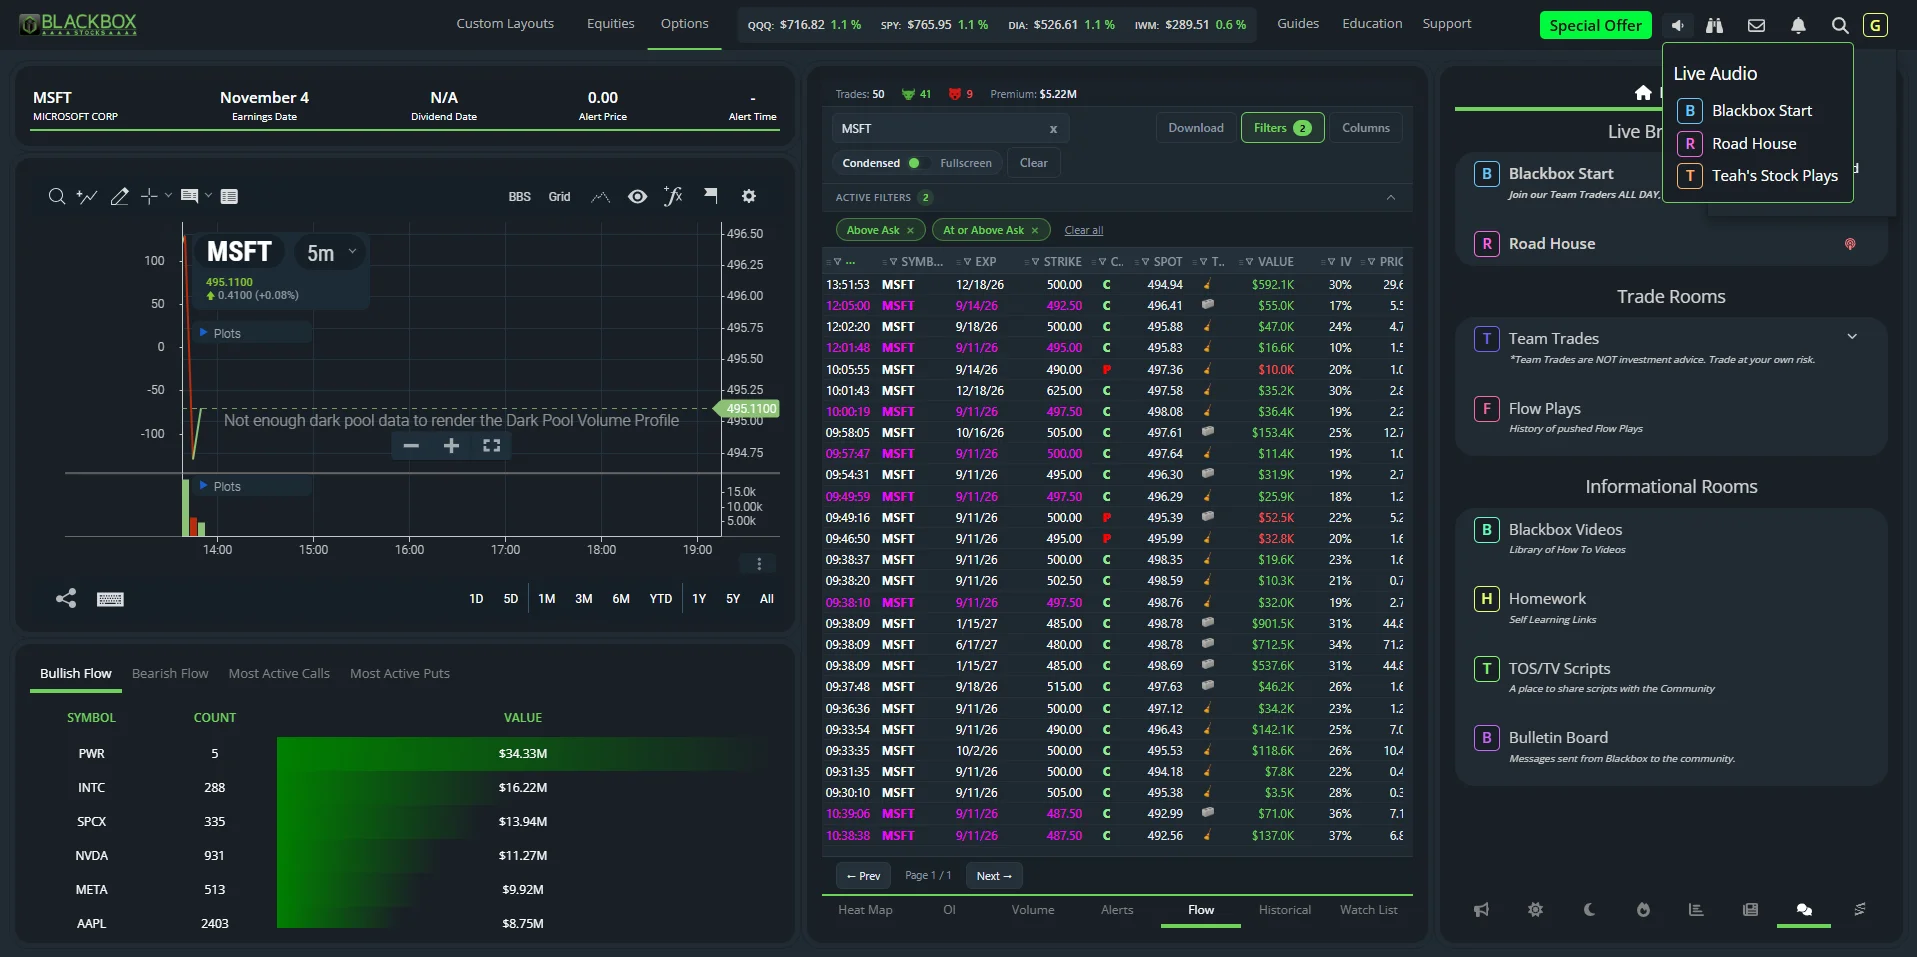Screen dimensions: 1917x957
Task: Open the home icon in right panel
Action: 1643,93
